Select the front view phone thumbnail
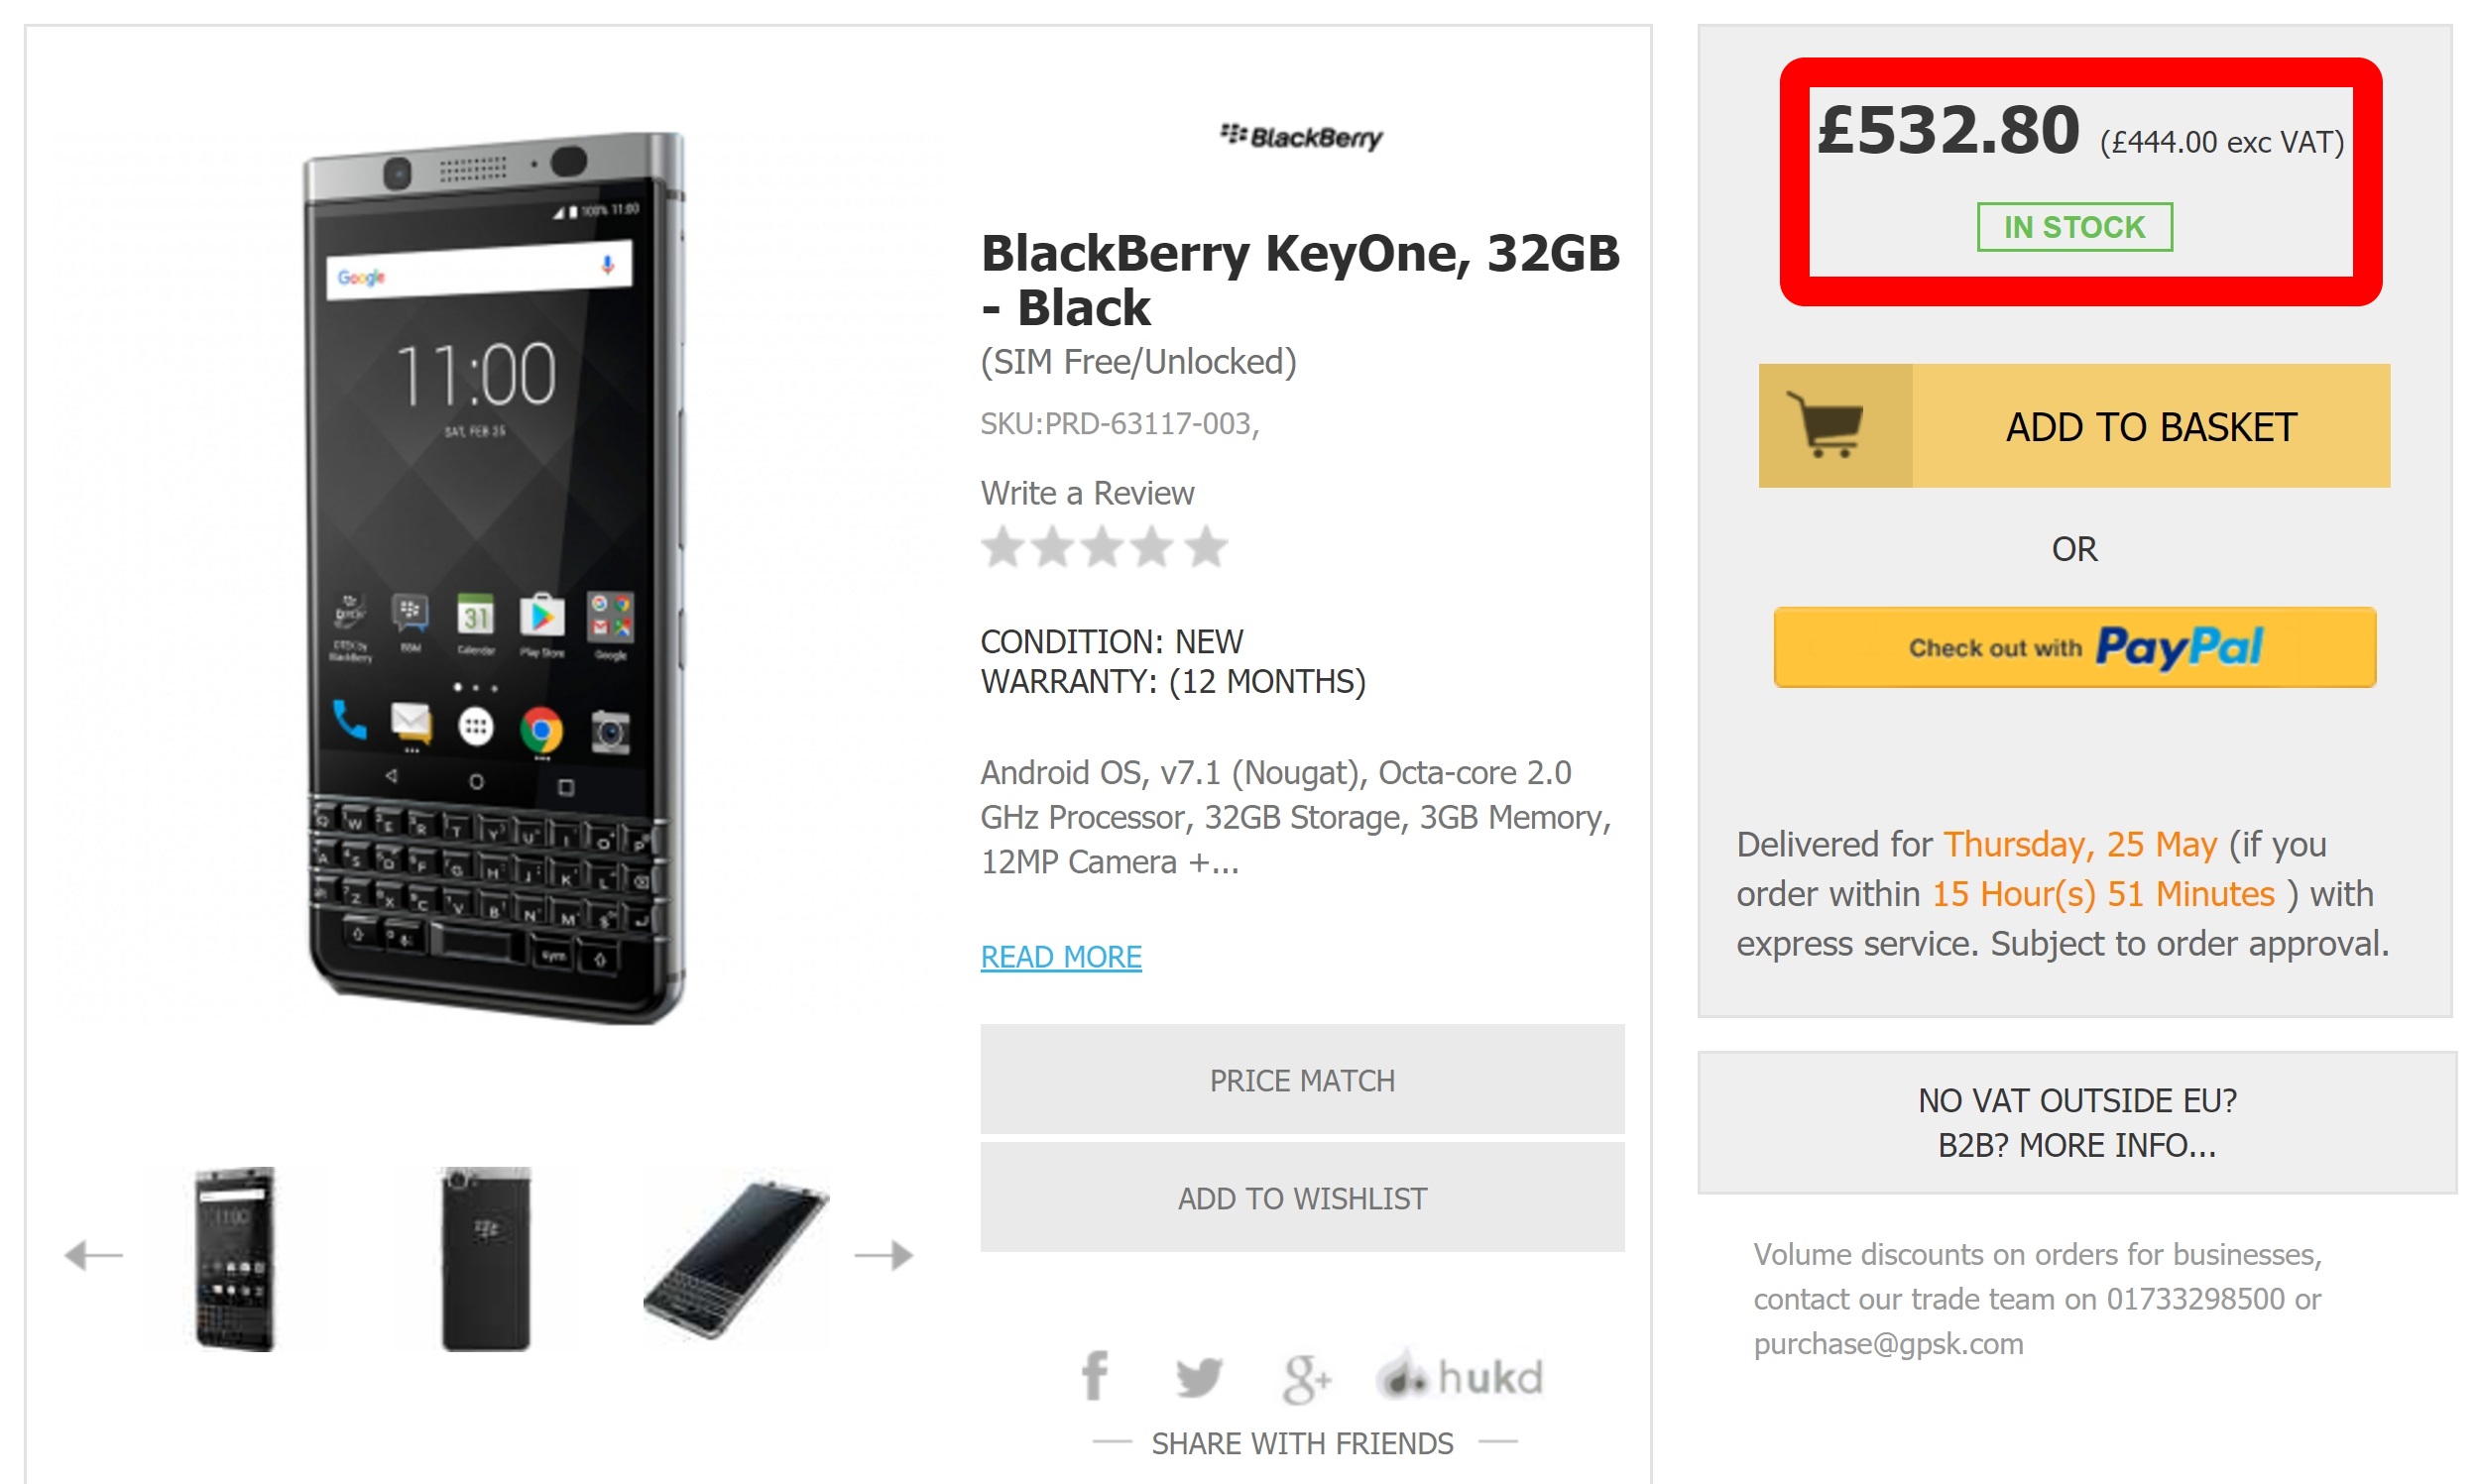 [235, 1258]
